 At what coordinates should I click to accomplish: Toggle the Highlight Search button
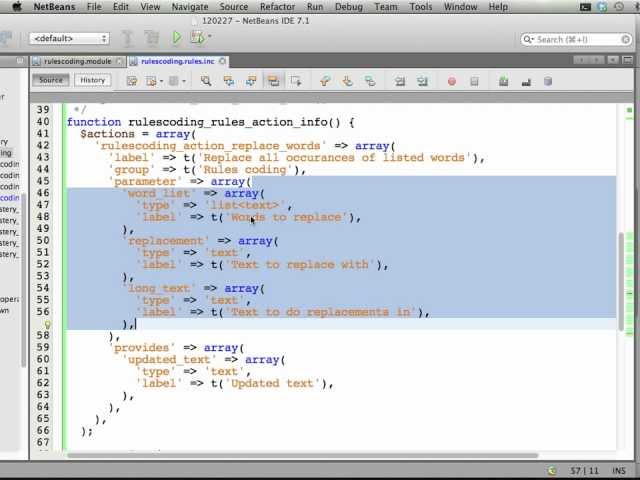pyautogui.click(x=273, y=81)
